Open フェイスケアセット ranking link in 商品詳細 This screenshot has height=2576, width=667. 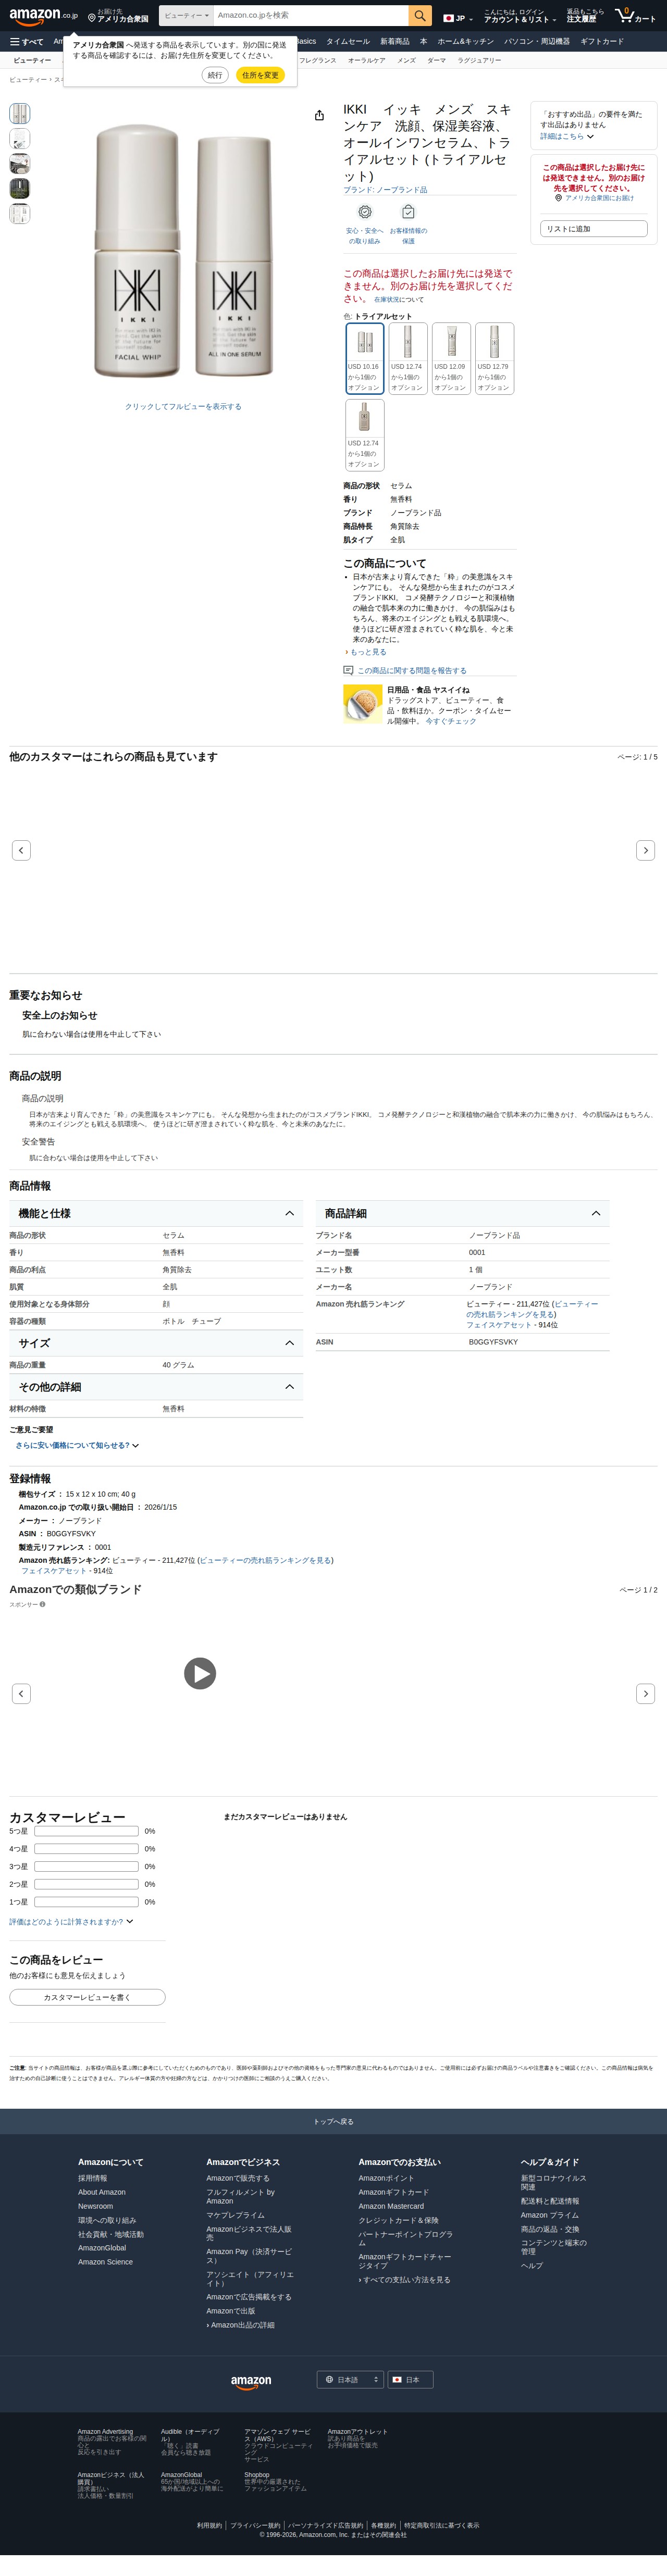[x=498, y=1324]
